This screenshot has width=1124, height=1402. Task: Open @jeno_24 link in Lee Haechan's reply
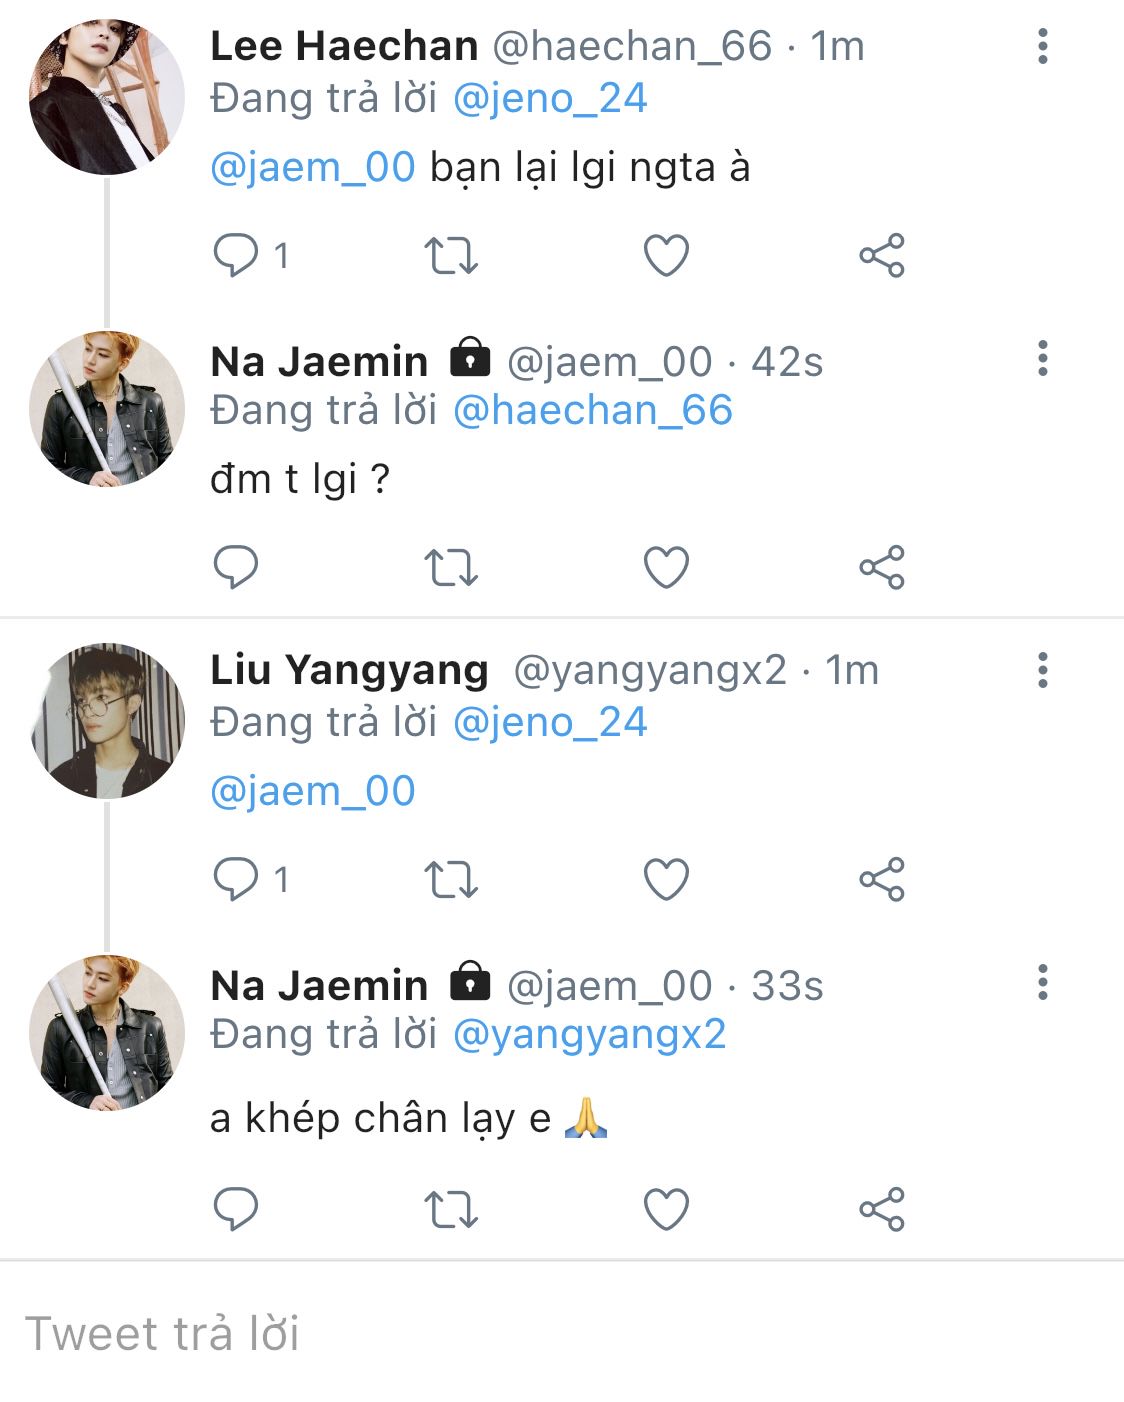[550, 98]
